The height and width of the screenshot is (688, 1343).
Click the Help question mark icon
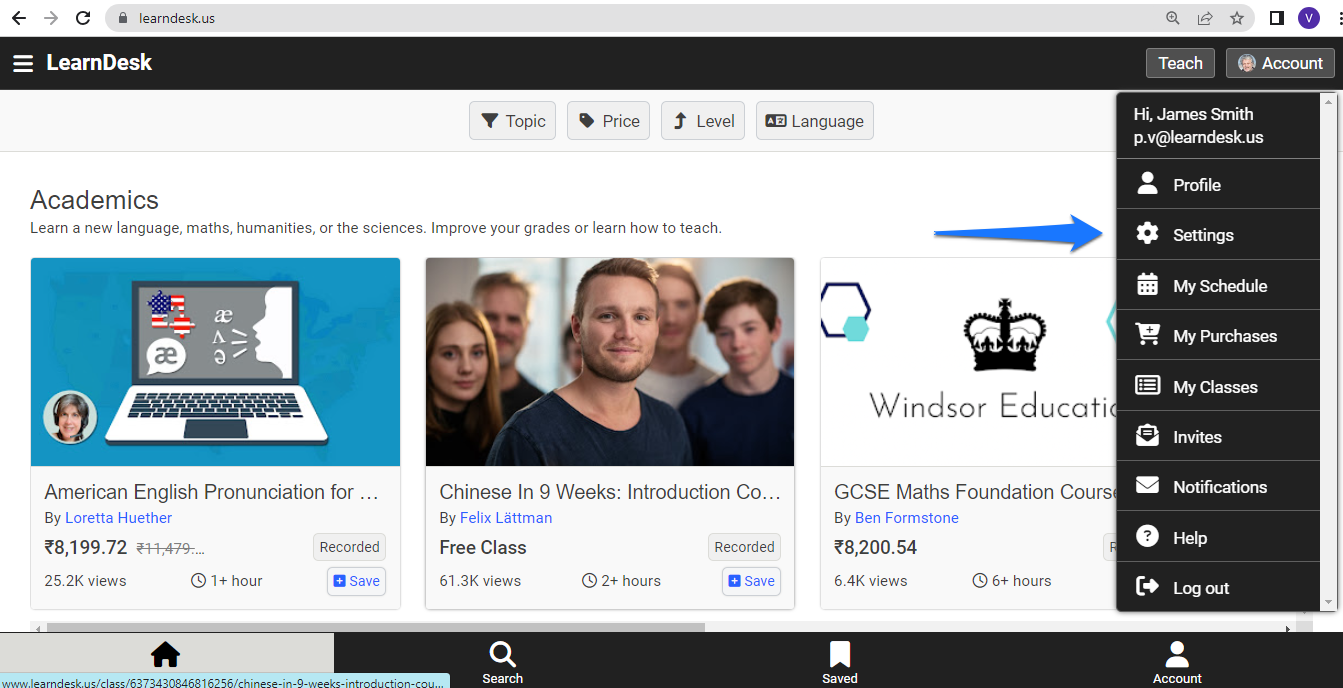[1148, 537]
